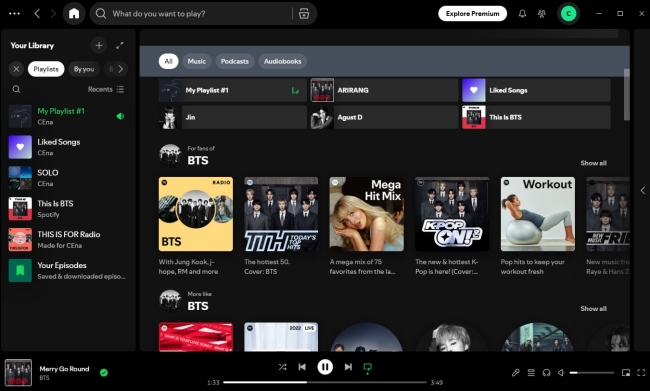Screen dimensions: 650x391
Task: Open the Home page
Action: 74,14
